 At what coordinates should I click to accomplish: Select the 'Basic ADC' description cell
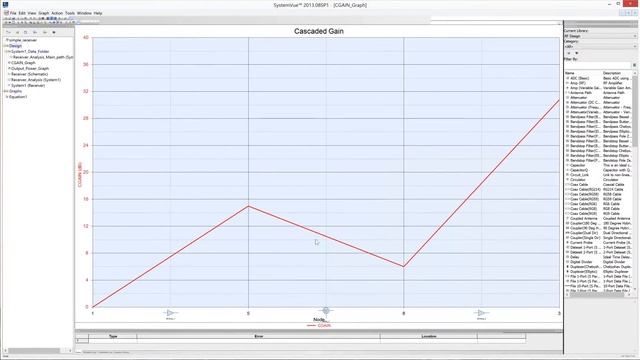(x=616, y=78)
